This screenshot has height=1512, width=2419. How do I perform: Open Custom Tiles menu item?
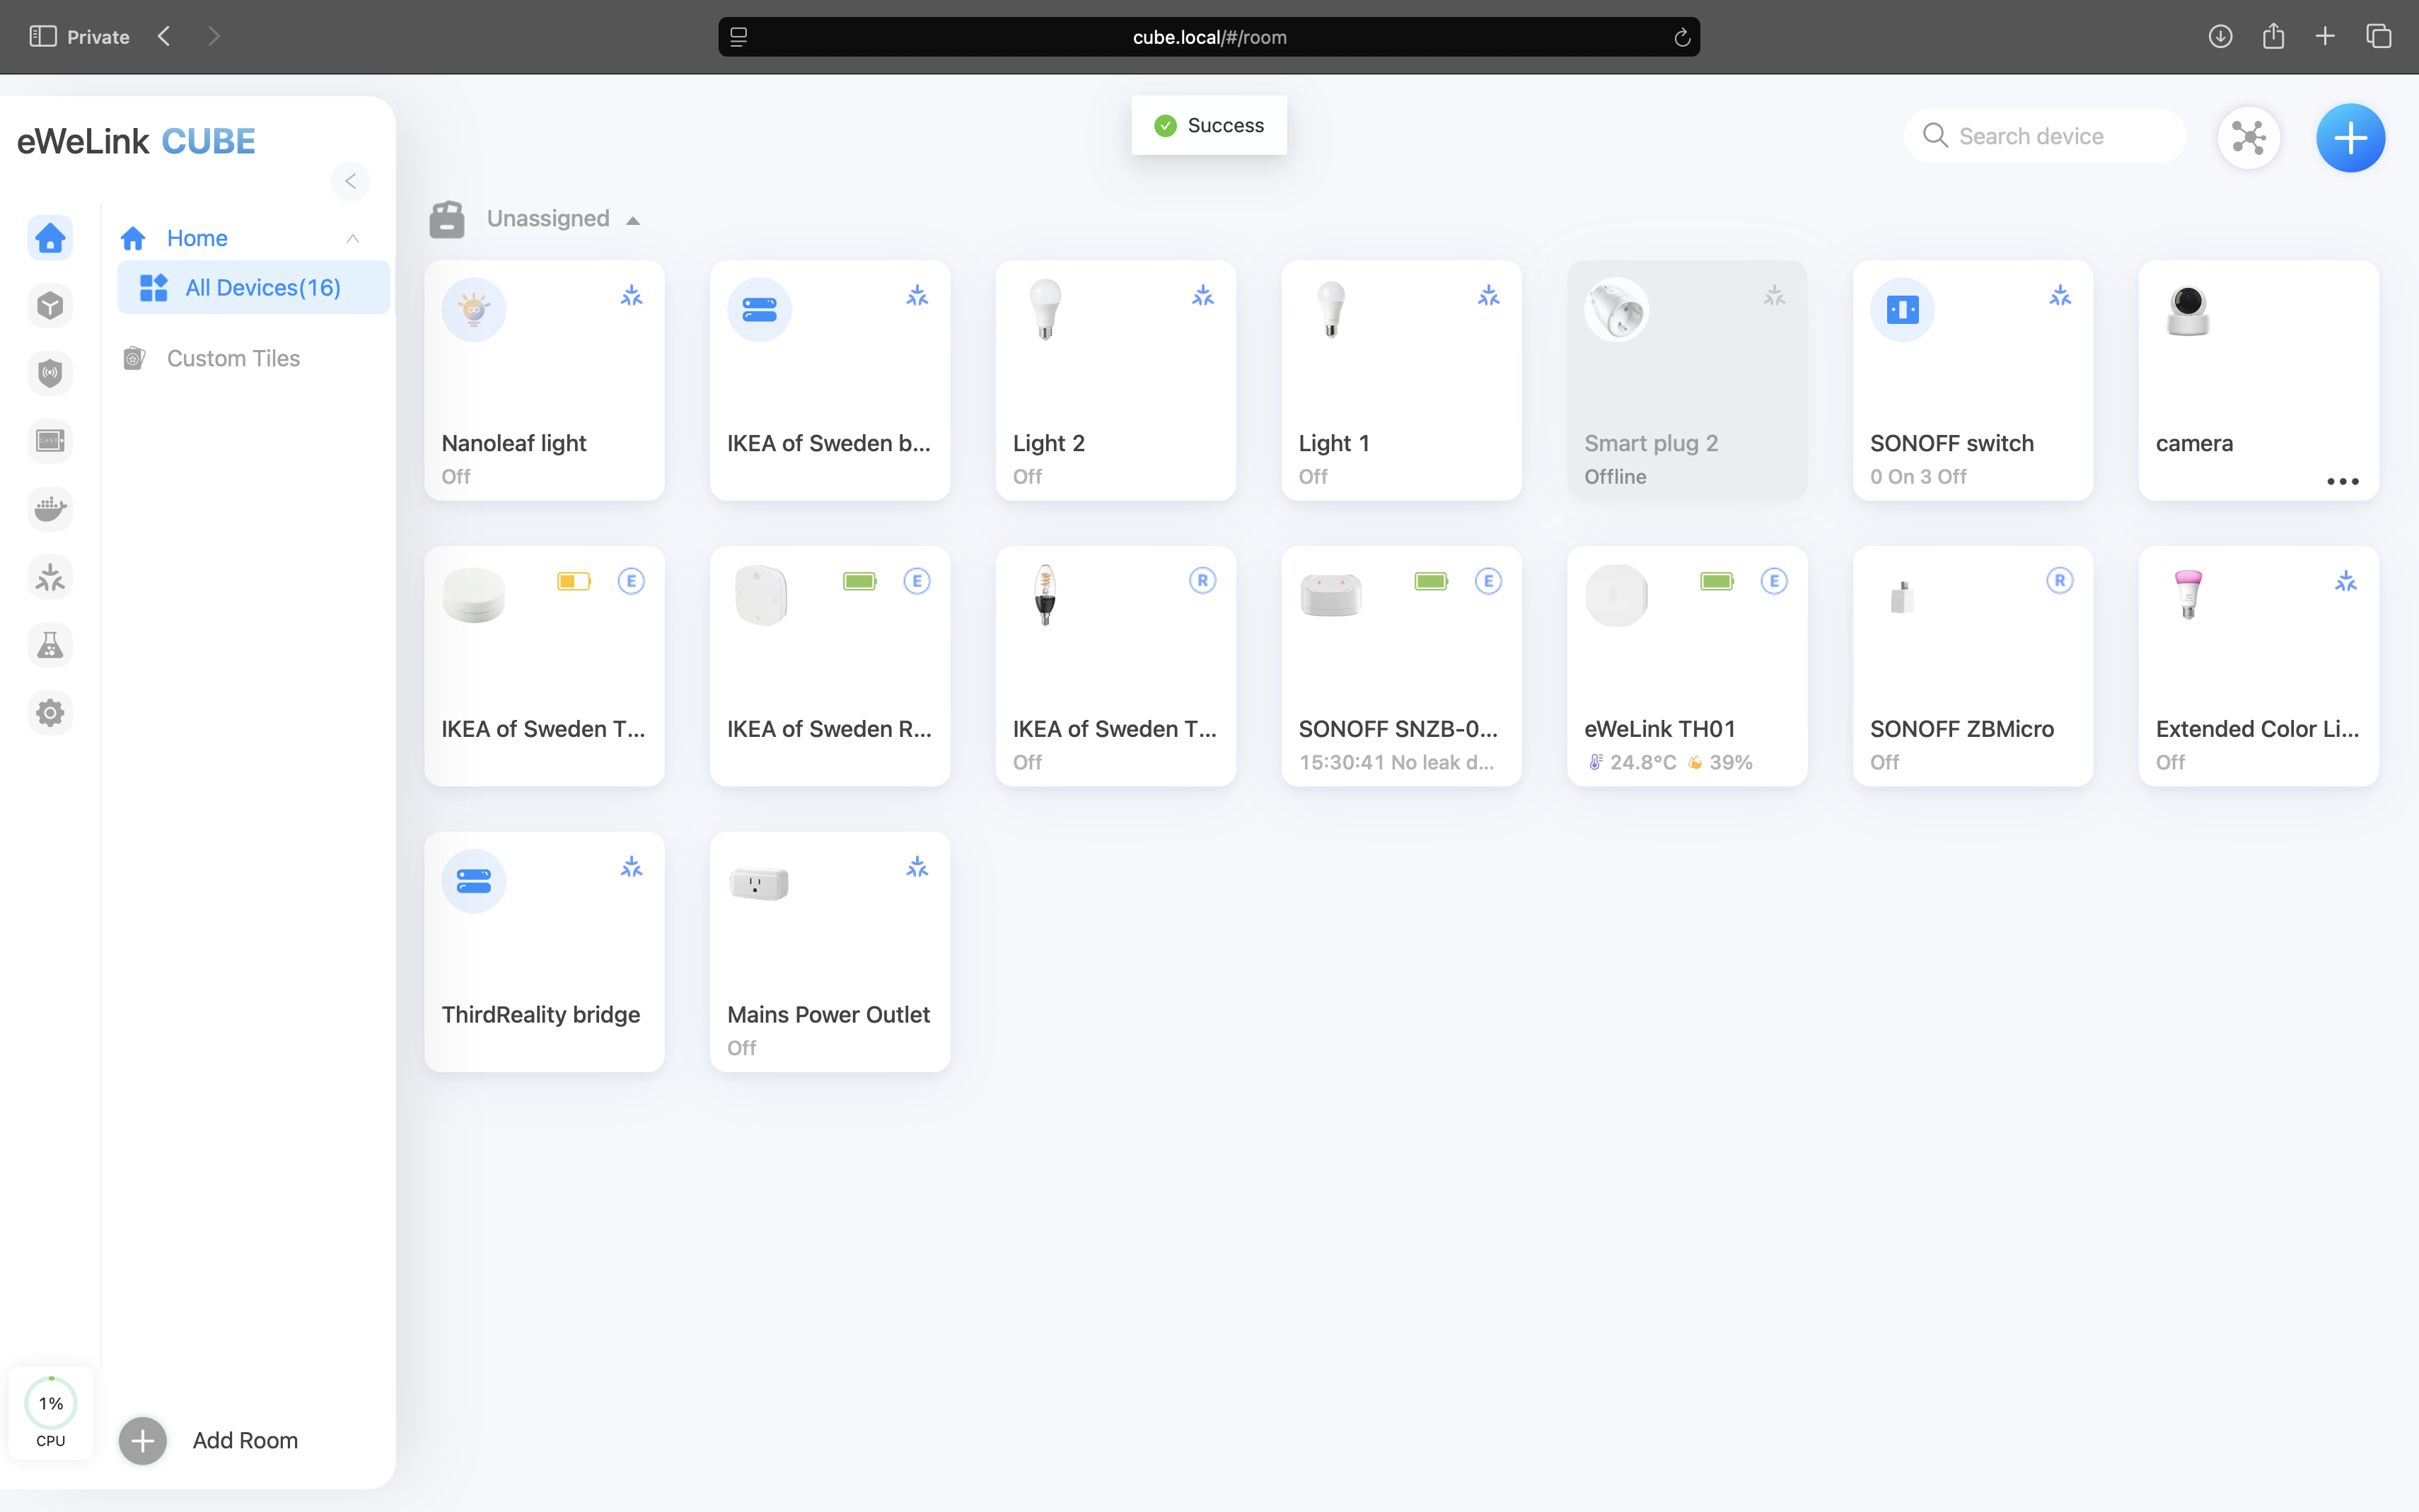[x=233, y=358]
